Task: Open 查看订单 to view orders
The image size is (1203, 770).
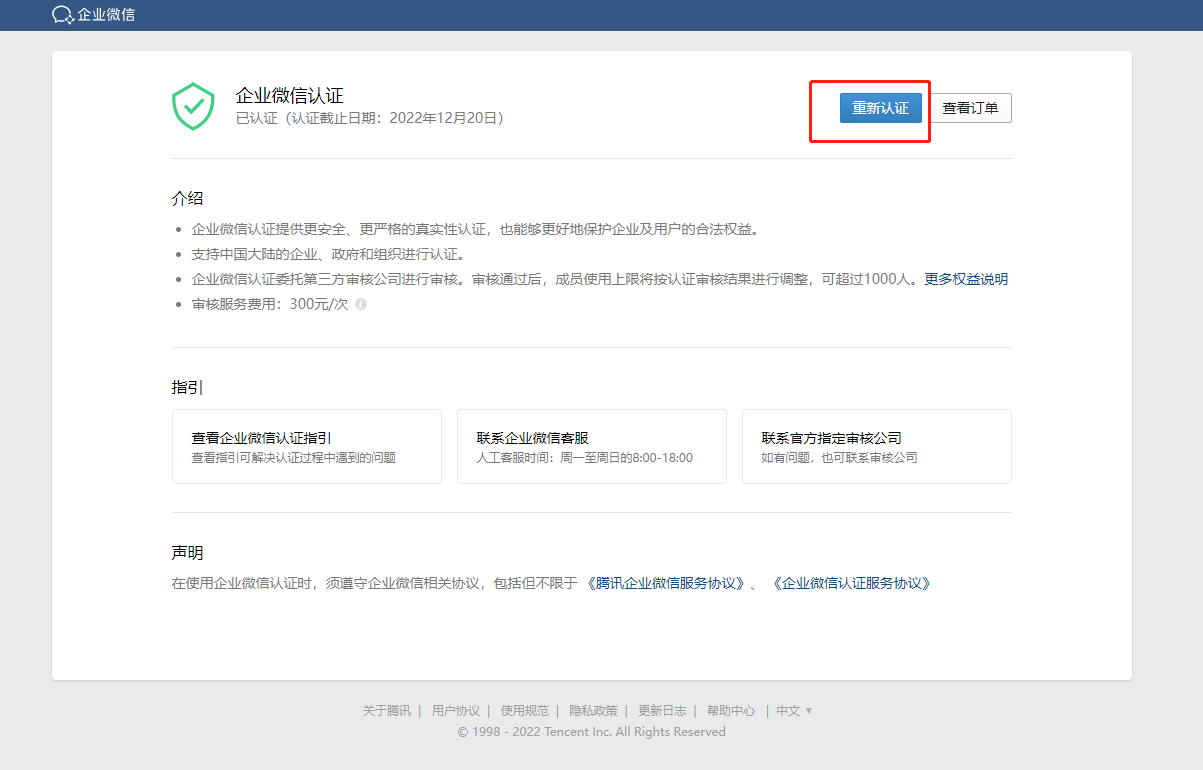Action: (970, 108)
